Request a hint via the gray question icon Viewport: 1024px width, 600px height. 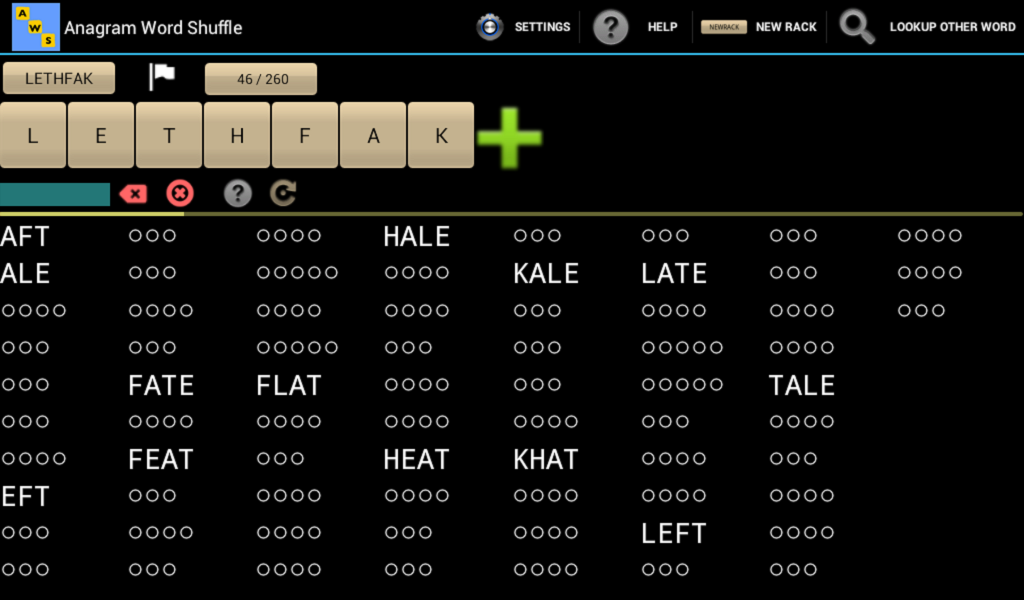pyautogui.click(x=237, y=194)
